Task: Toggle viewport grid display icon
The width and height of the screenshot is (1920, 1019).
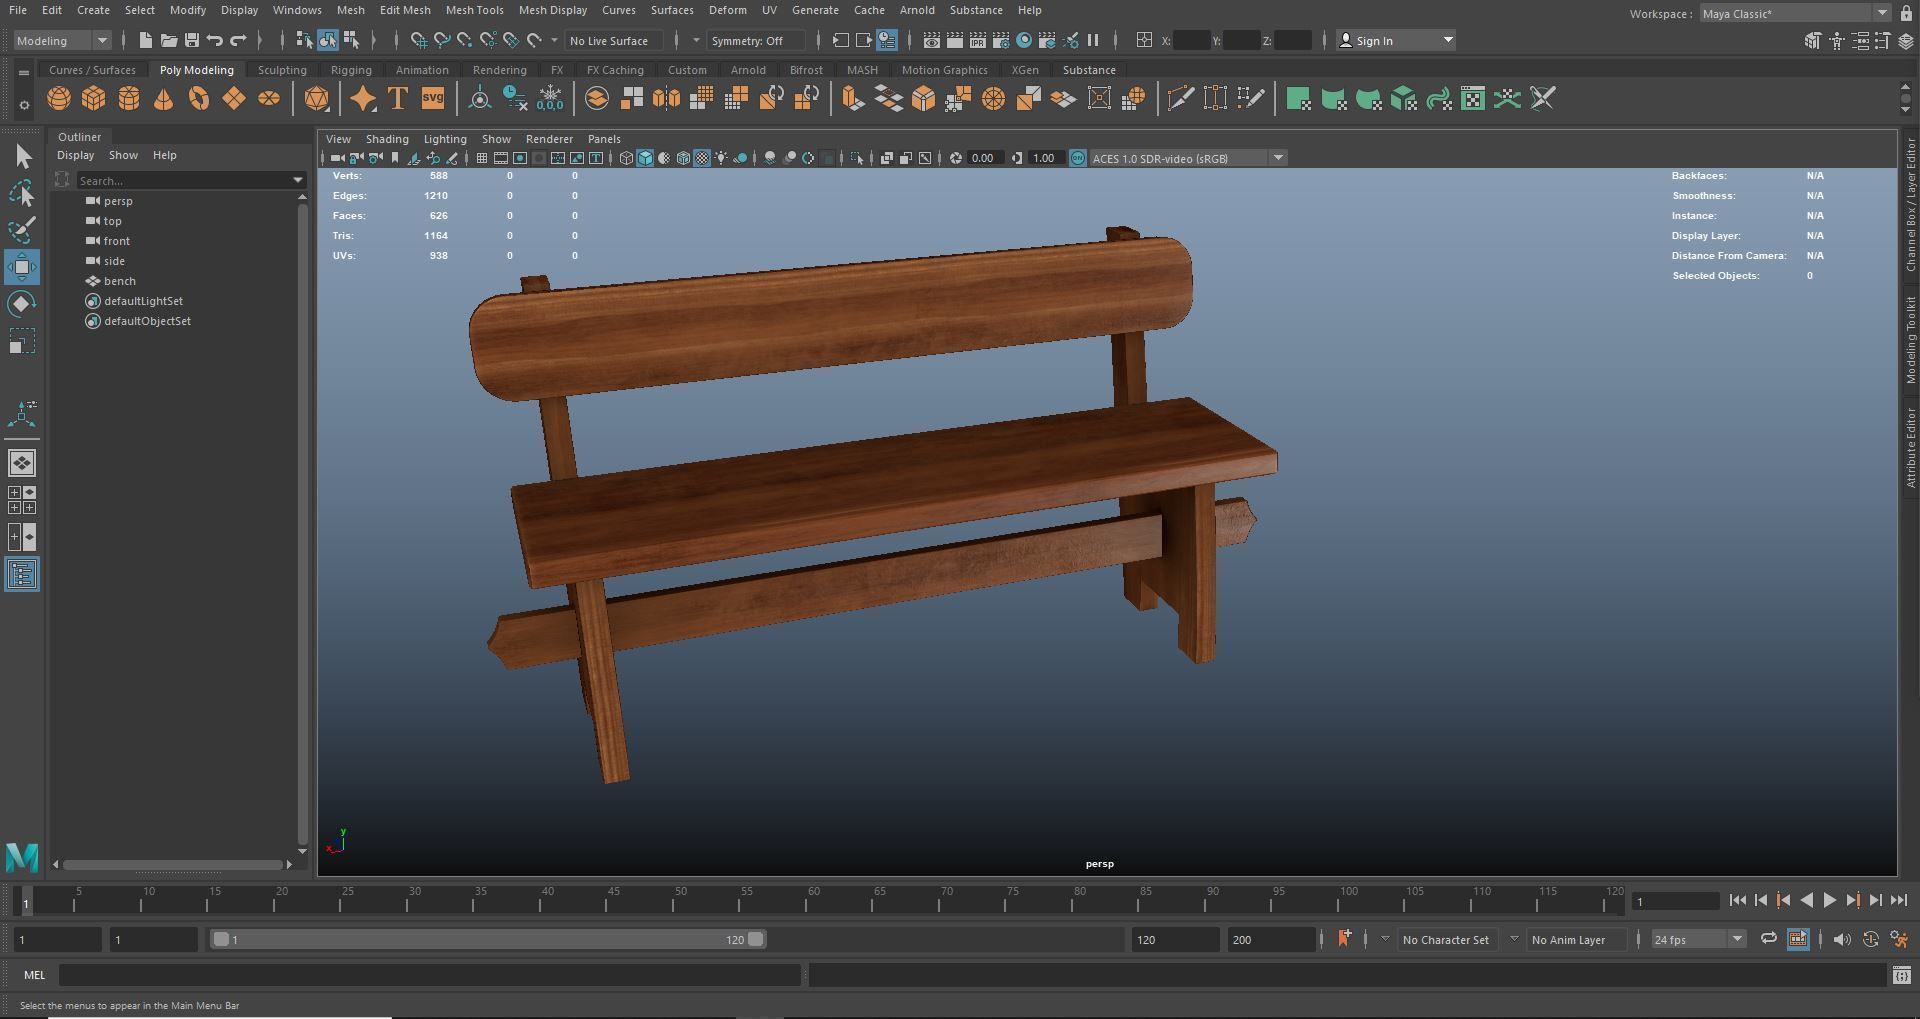Action: coord(481,158)
